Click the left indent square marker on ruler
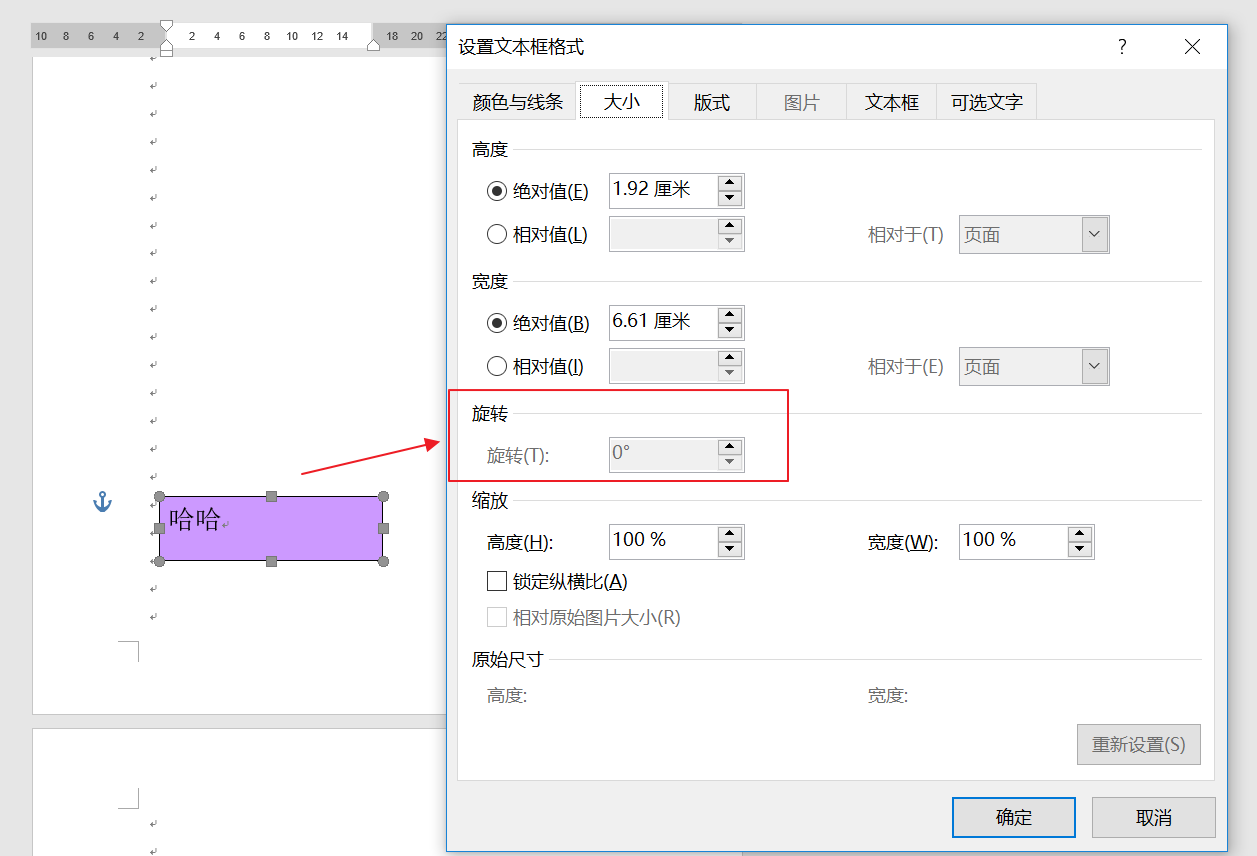 pos(166,52)
